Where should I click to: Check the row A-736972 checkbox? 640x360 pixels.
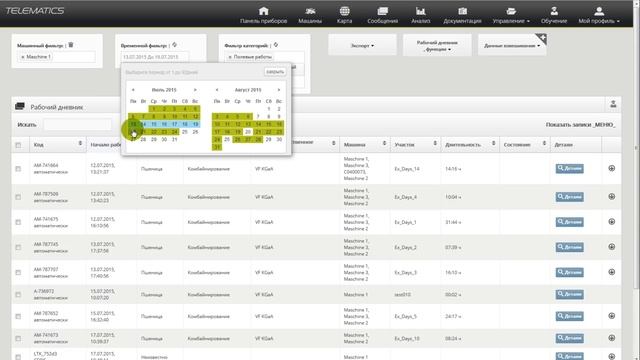(x=18, y=294)
